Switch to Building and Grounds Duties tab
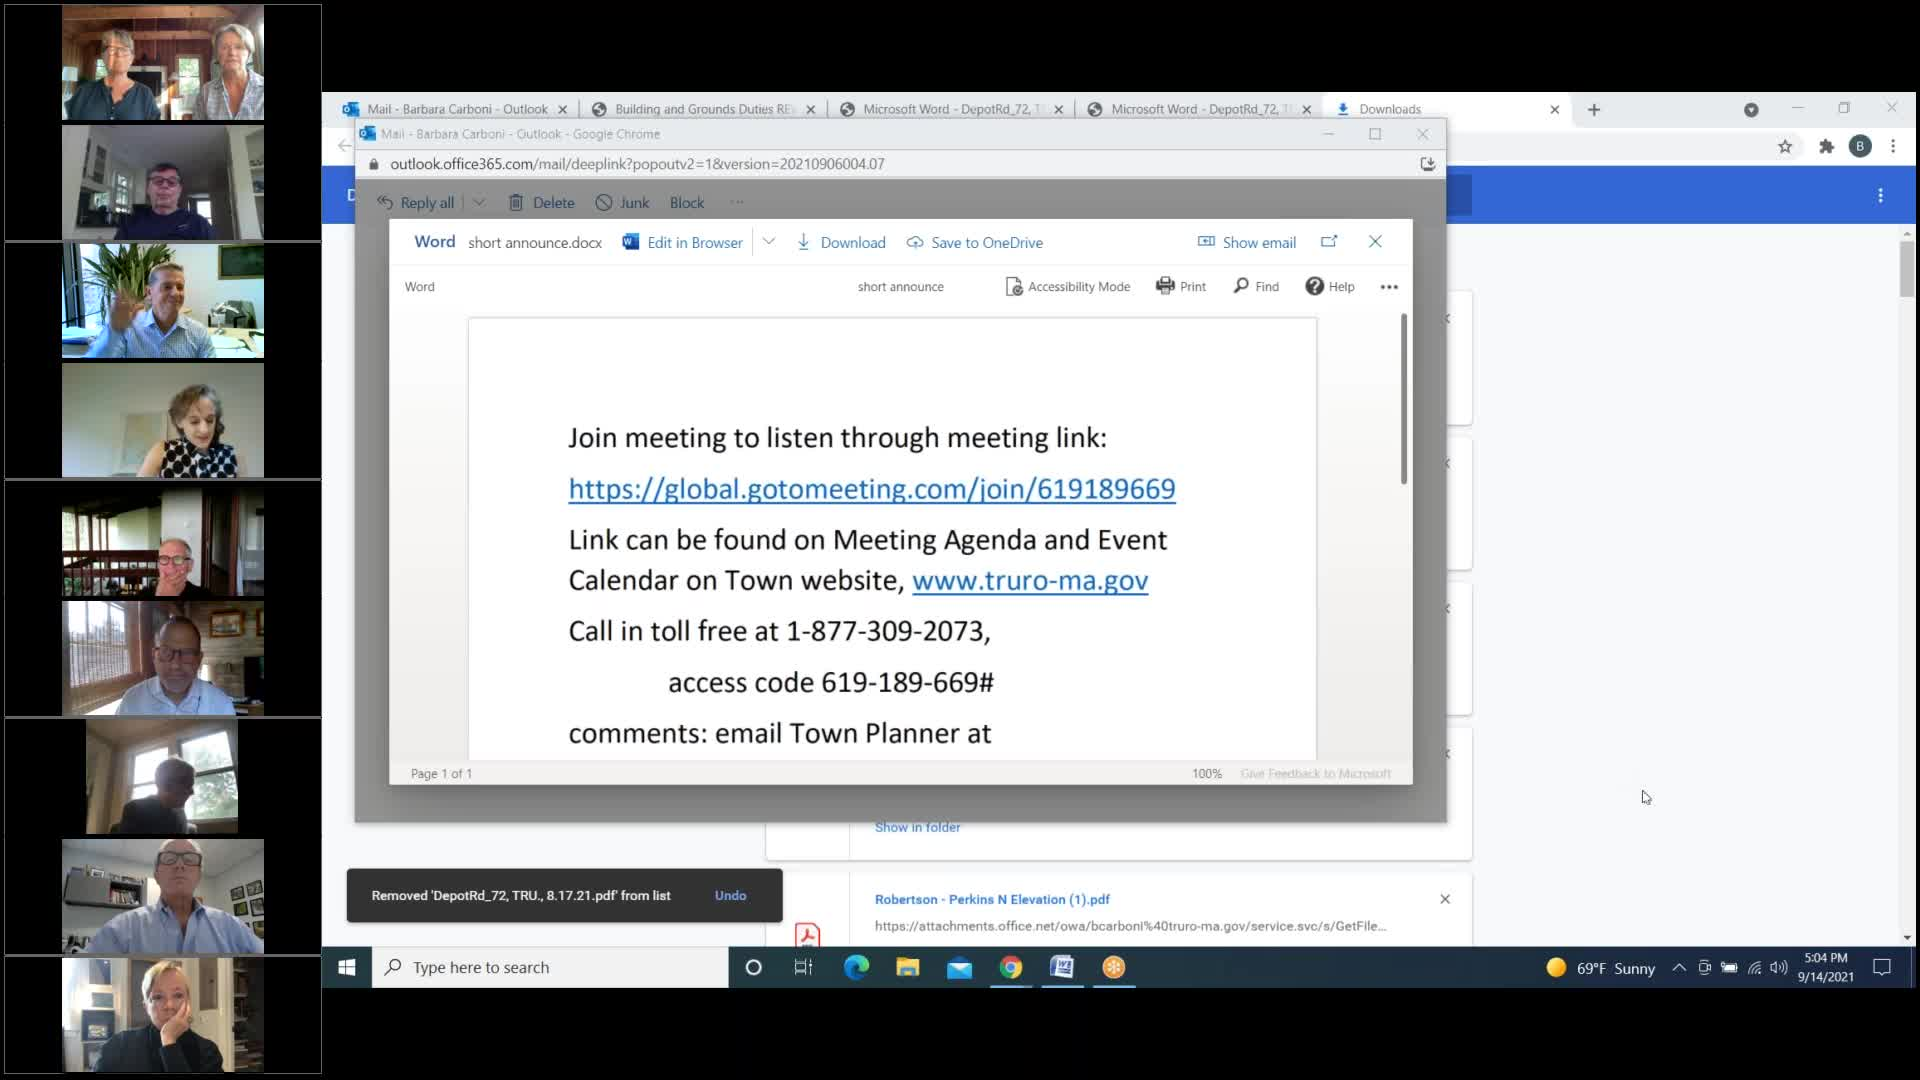This screenshot has height=1080, width=1920. [702, 109]
